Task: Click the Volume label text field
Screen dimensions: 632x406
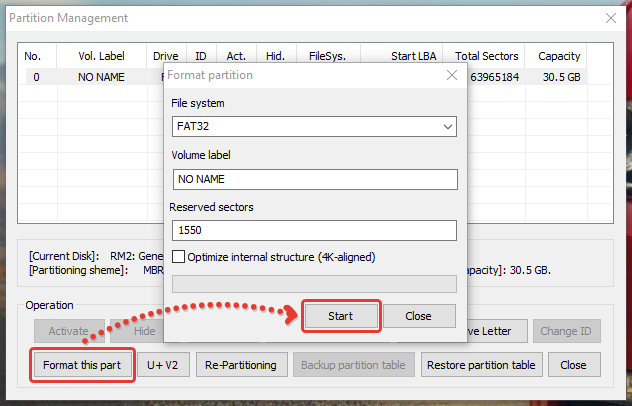Action: (x=314, y=179)
